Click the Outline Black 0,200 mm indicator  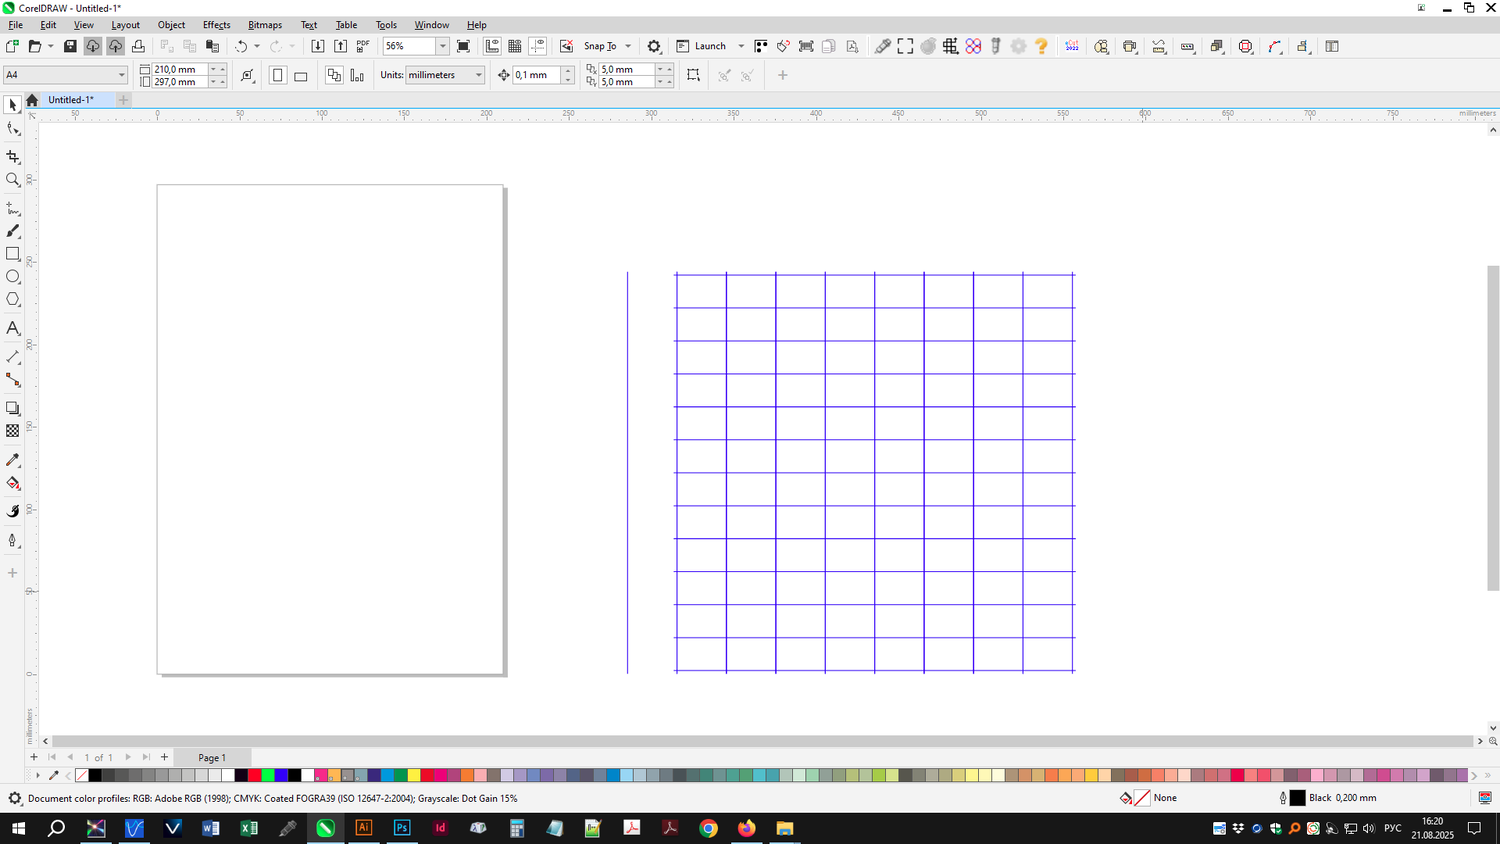point(1328,798)
